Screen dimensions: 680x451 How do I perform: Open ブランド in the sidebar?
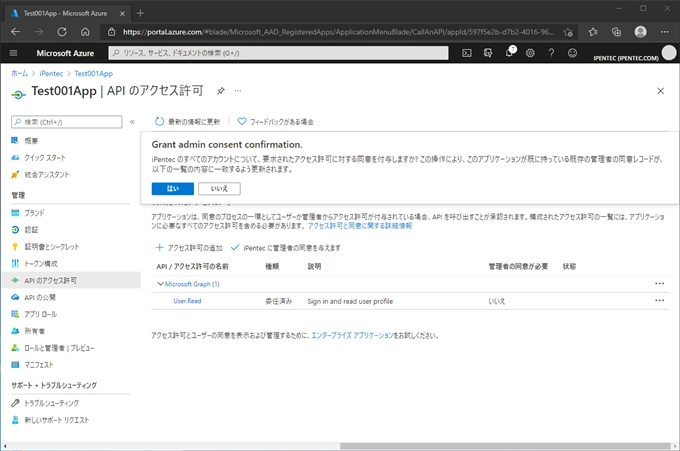(x=34, y=212)
